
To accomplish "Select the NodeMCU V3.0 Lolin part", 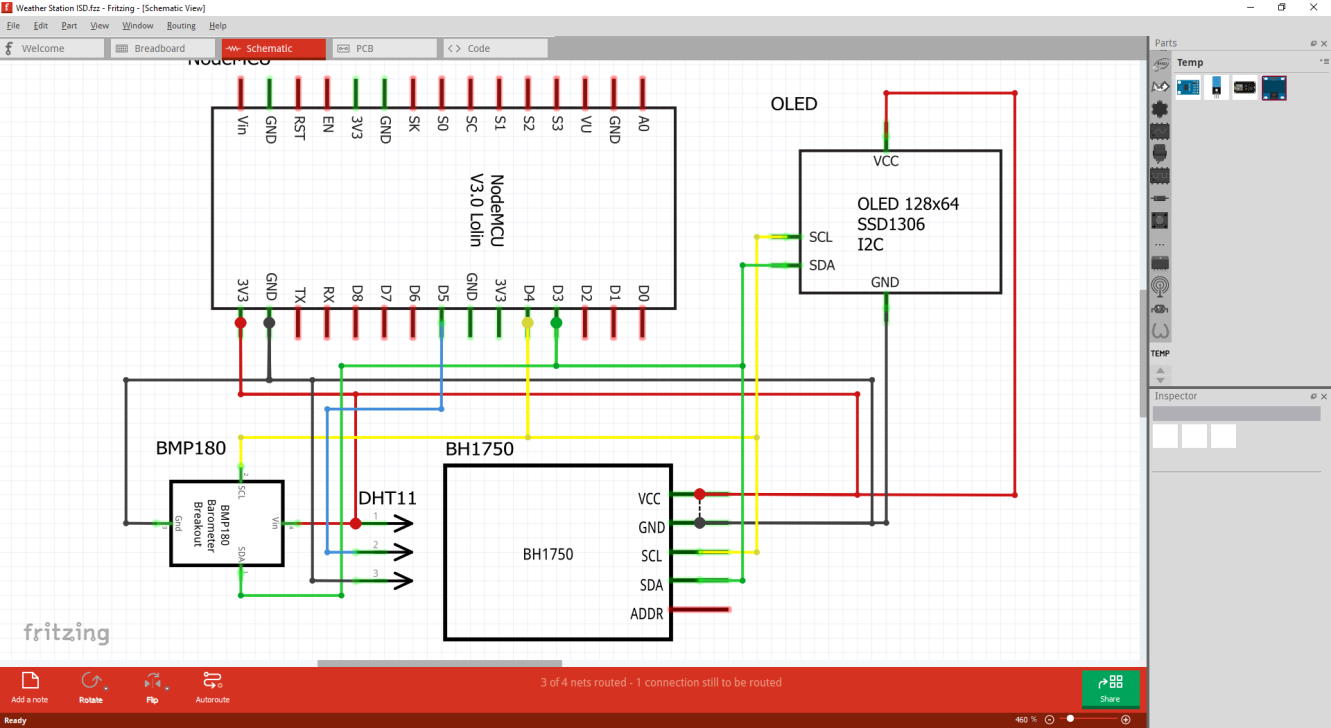I will point(442,208).
